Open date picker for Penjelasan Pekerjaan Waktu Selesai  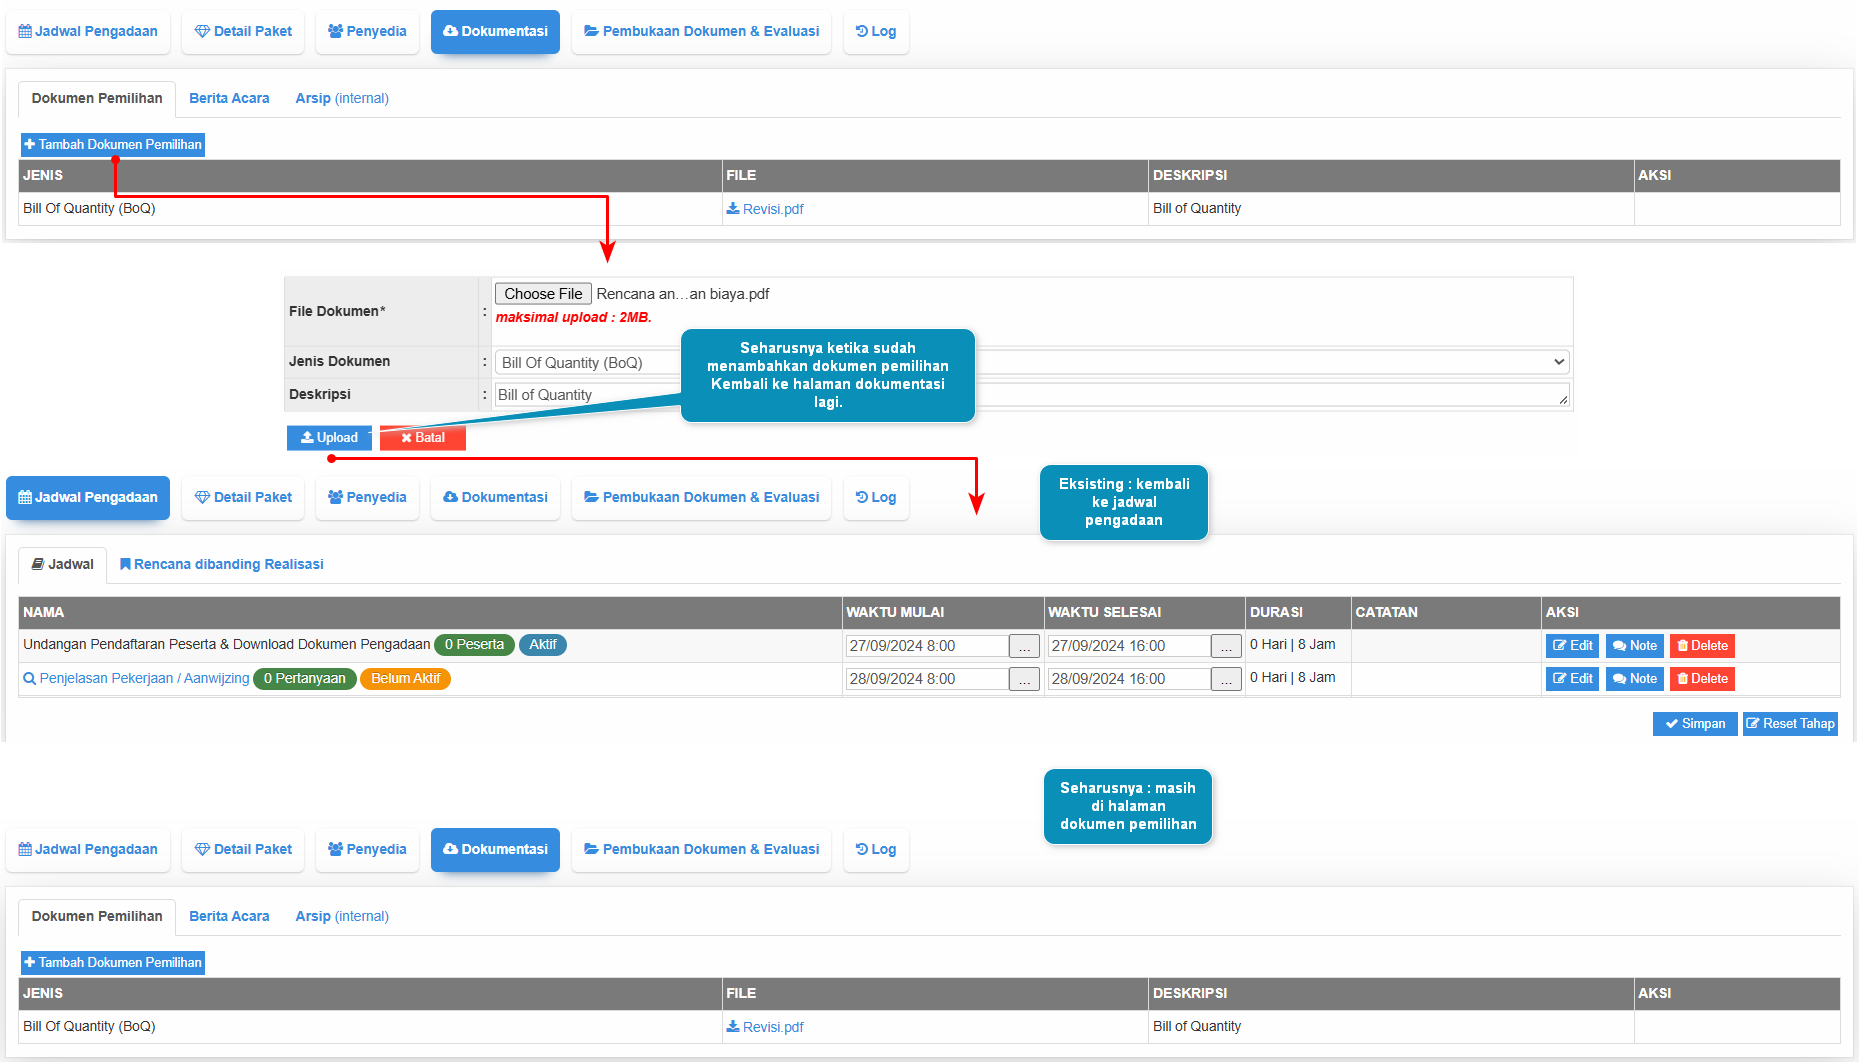click(1226, 679)
